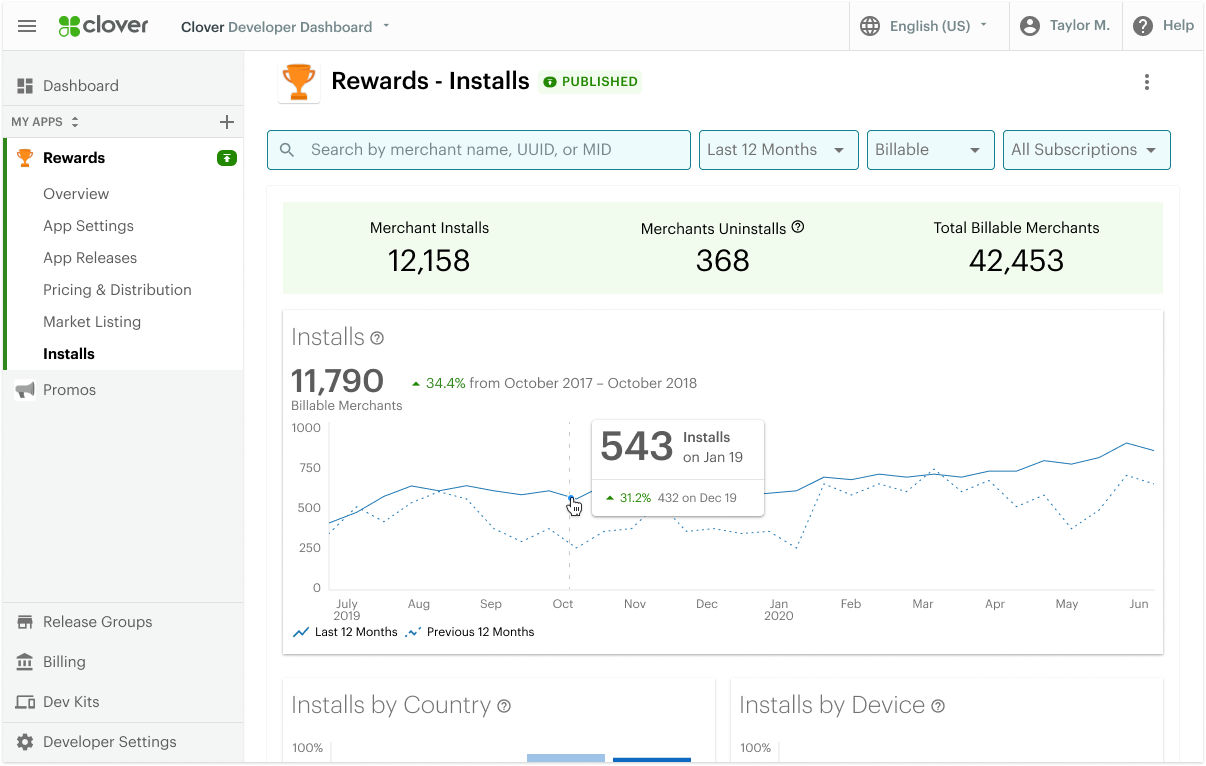This screenshot has width=1206, height=766.
Task: Click Total Billable Merchants value 42,453
Action: [x=1016, y=261]
